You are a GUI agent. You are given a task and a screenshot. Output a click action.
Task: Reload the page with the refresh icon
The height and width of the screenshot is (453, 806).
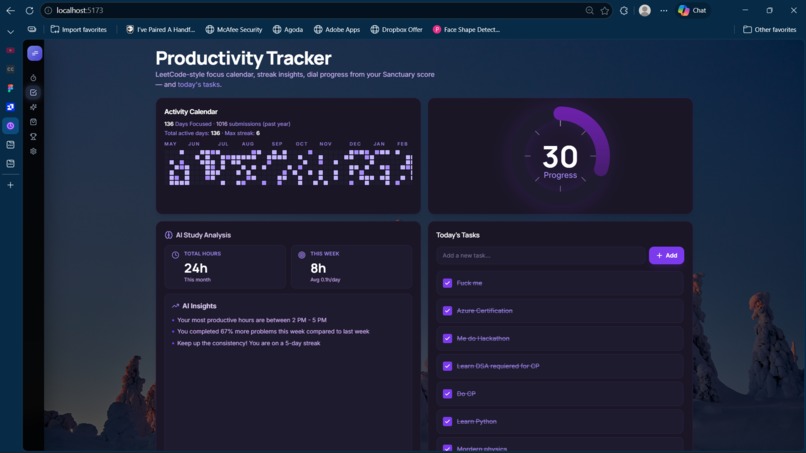[x=29, y=10]
